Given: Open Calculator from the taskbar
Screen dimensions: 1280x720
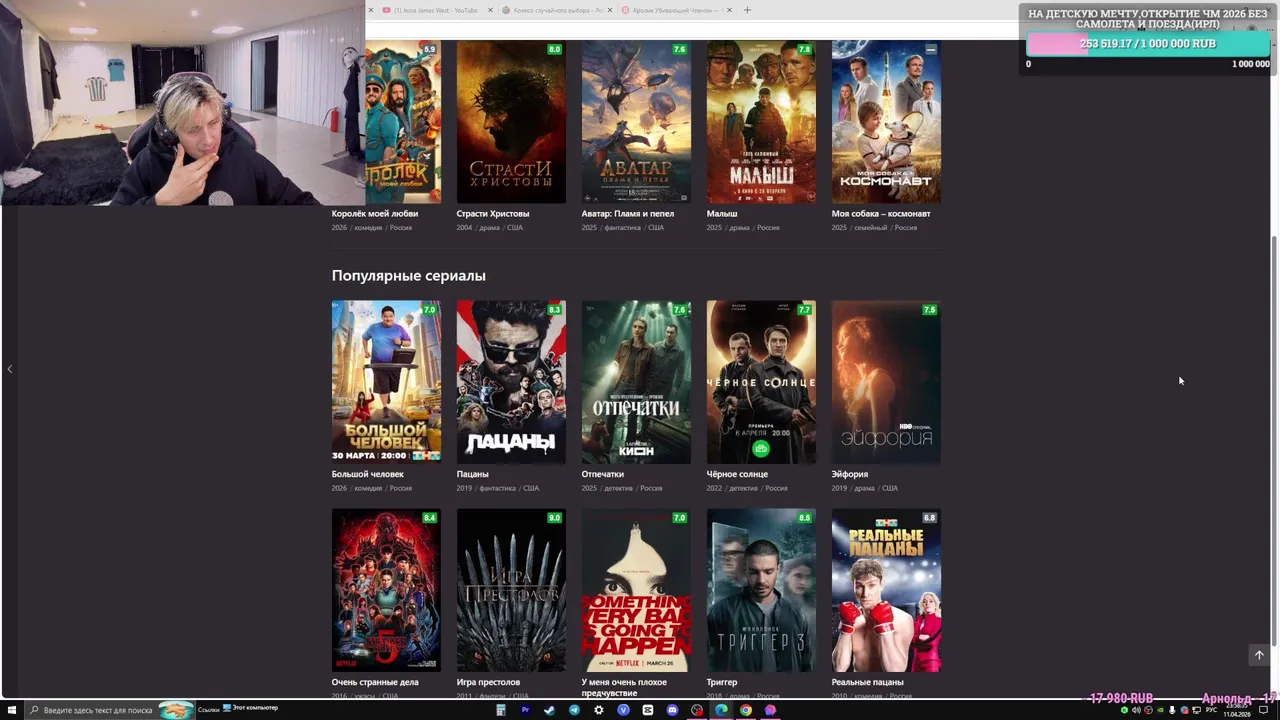Looking at the screenshot, I should pyautogui.click(x=501, y=710).
